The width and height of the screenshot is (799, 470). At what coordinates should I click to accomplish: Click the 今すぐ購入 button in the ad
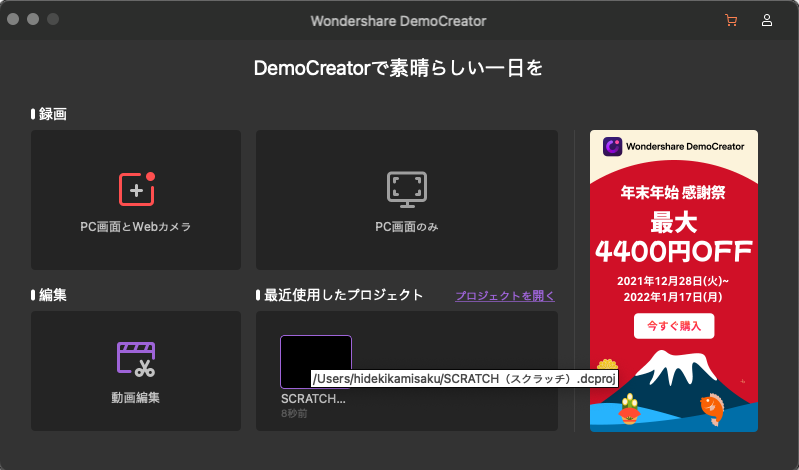pyautogui.click(x=674, y=326)
